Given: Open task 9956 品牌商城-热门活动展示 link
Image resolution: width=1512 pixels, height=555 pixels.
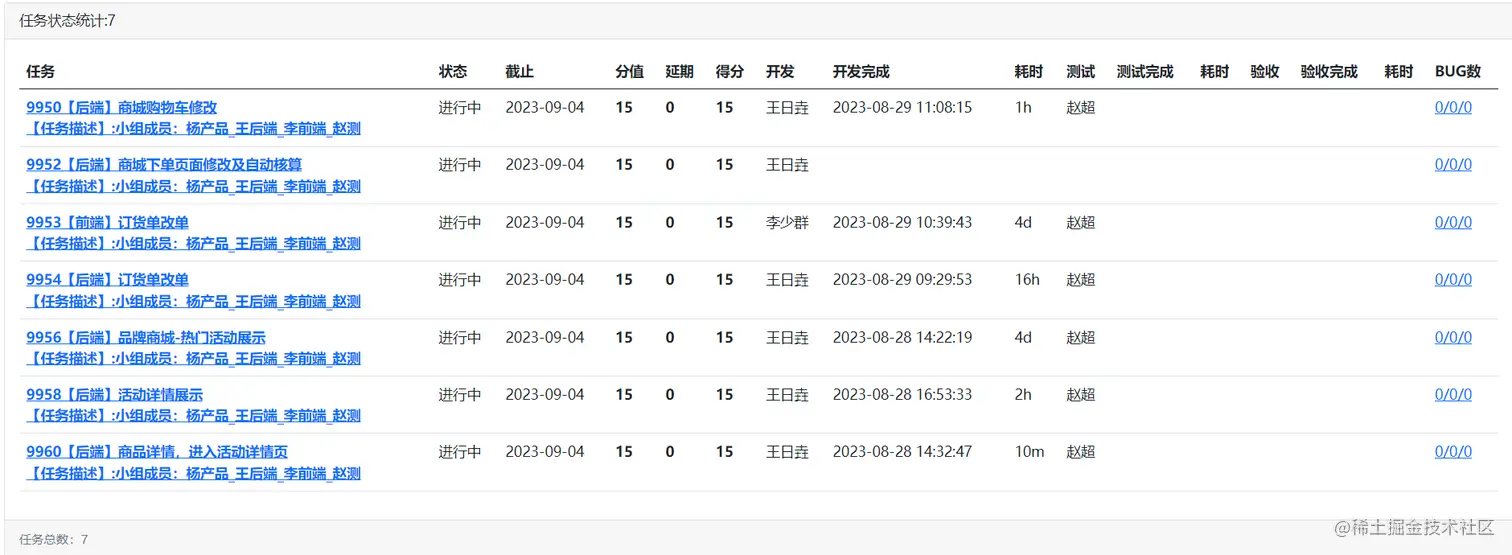Looking at the screenshot, I should (x=146, y=337).
